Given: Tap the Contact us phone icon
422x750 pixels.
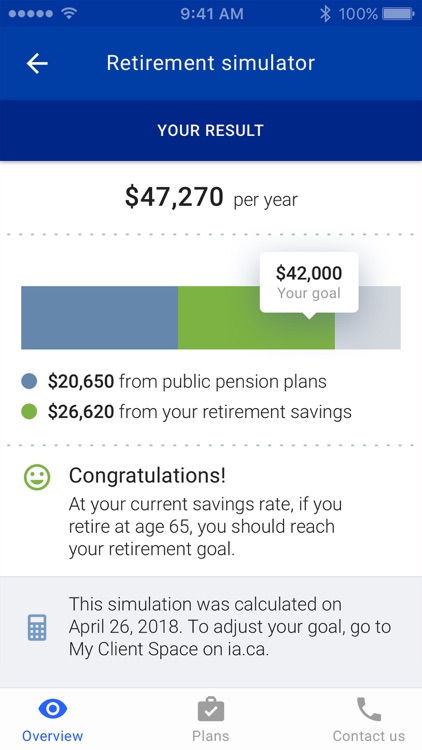Looking at the screenshot, I should (x=368, y=709).
